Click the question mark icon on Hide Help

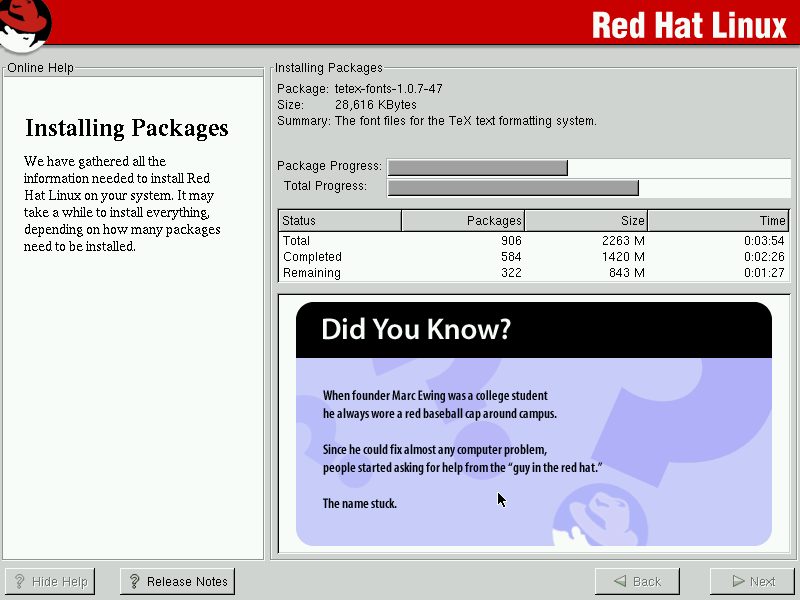pos(19,581)
